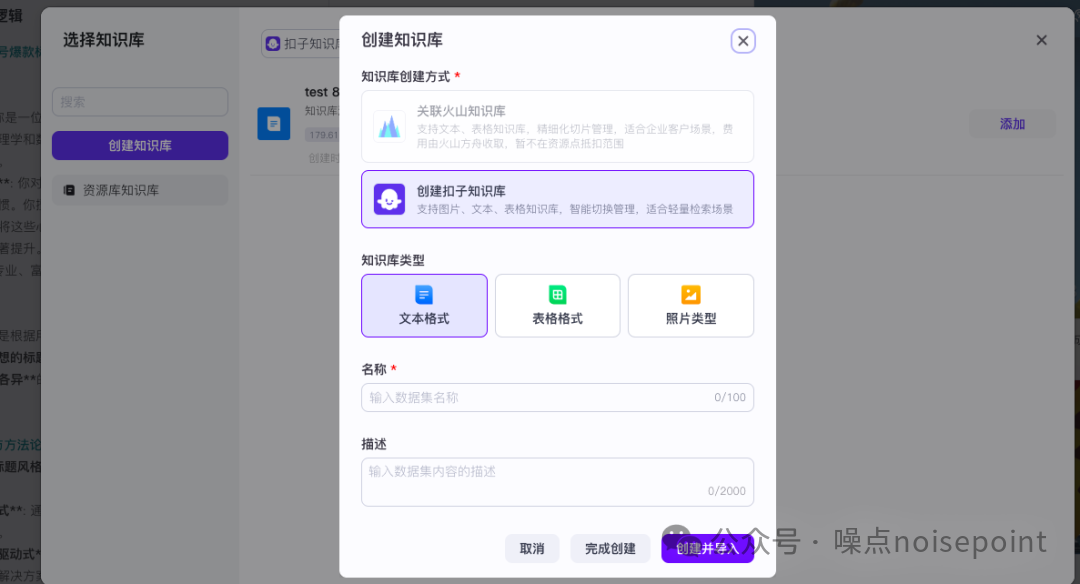The image size is (1080, 584).
Task: Close the 创建知识库 dialog with the X icon
Action: 742,41
